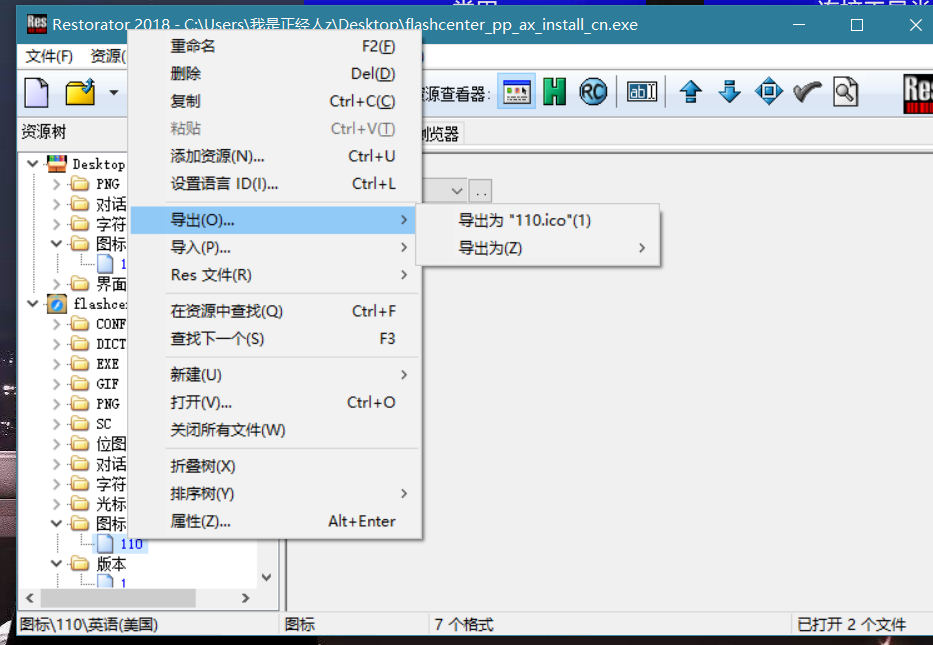Click the blue four-arrow move icon
This screenshot has width=933, height=645.
tap(769, 92)
